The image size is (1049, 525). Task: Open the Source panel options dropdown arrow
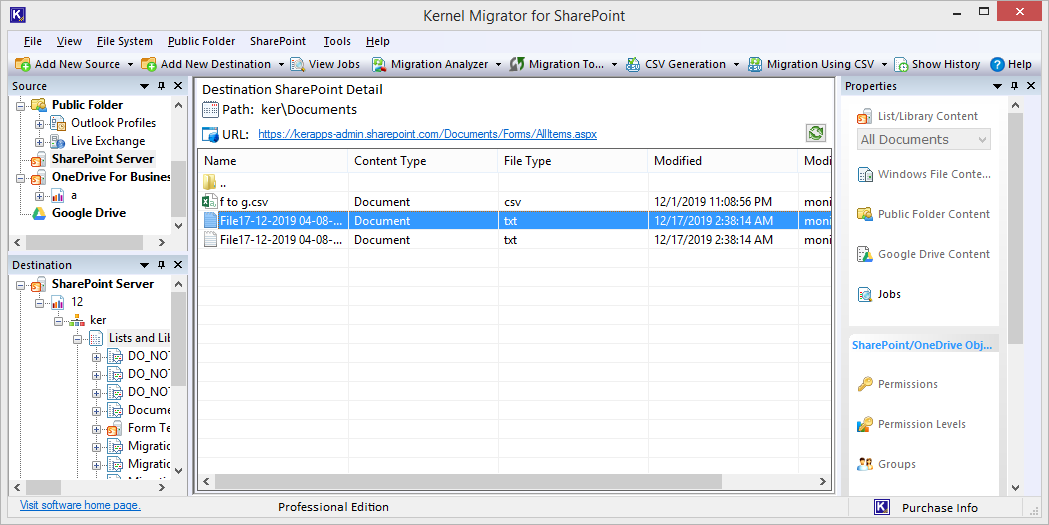click(144, 86)
